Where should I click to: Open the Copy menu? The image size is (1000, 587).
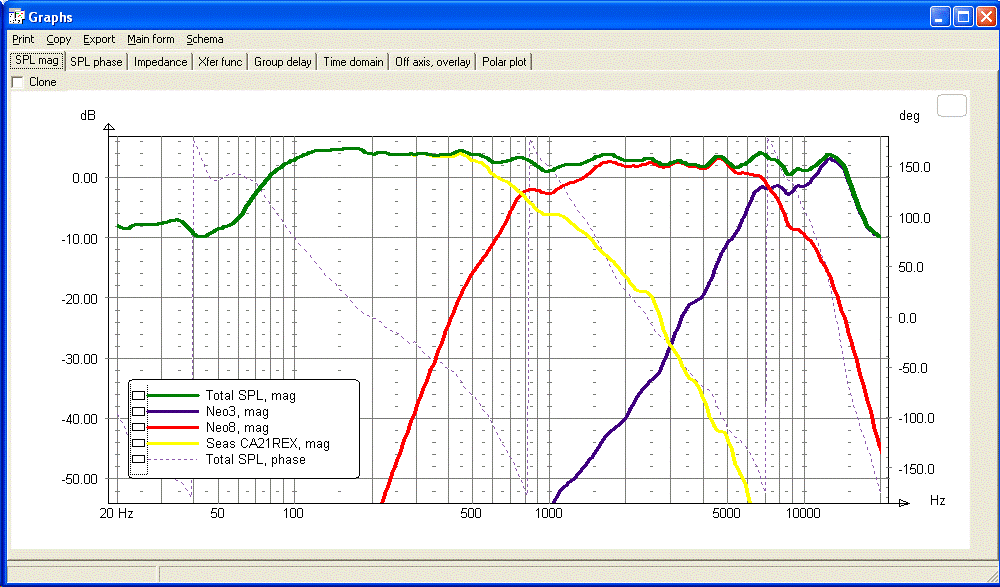click(x=59, y=40)
